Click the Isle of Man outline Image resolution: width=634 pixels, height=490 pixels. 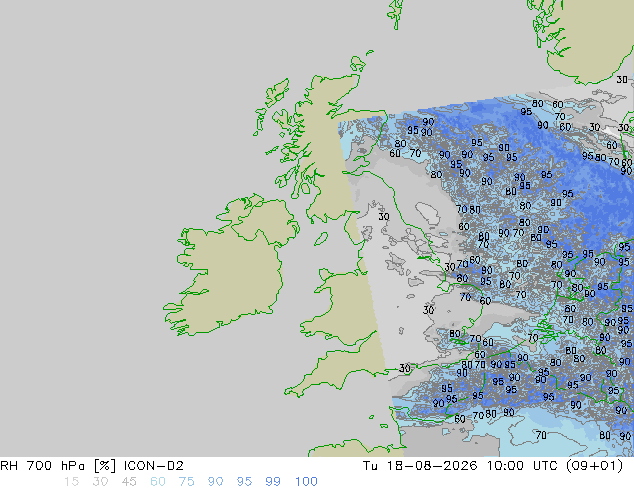pos(321,239)
